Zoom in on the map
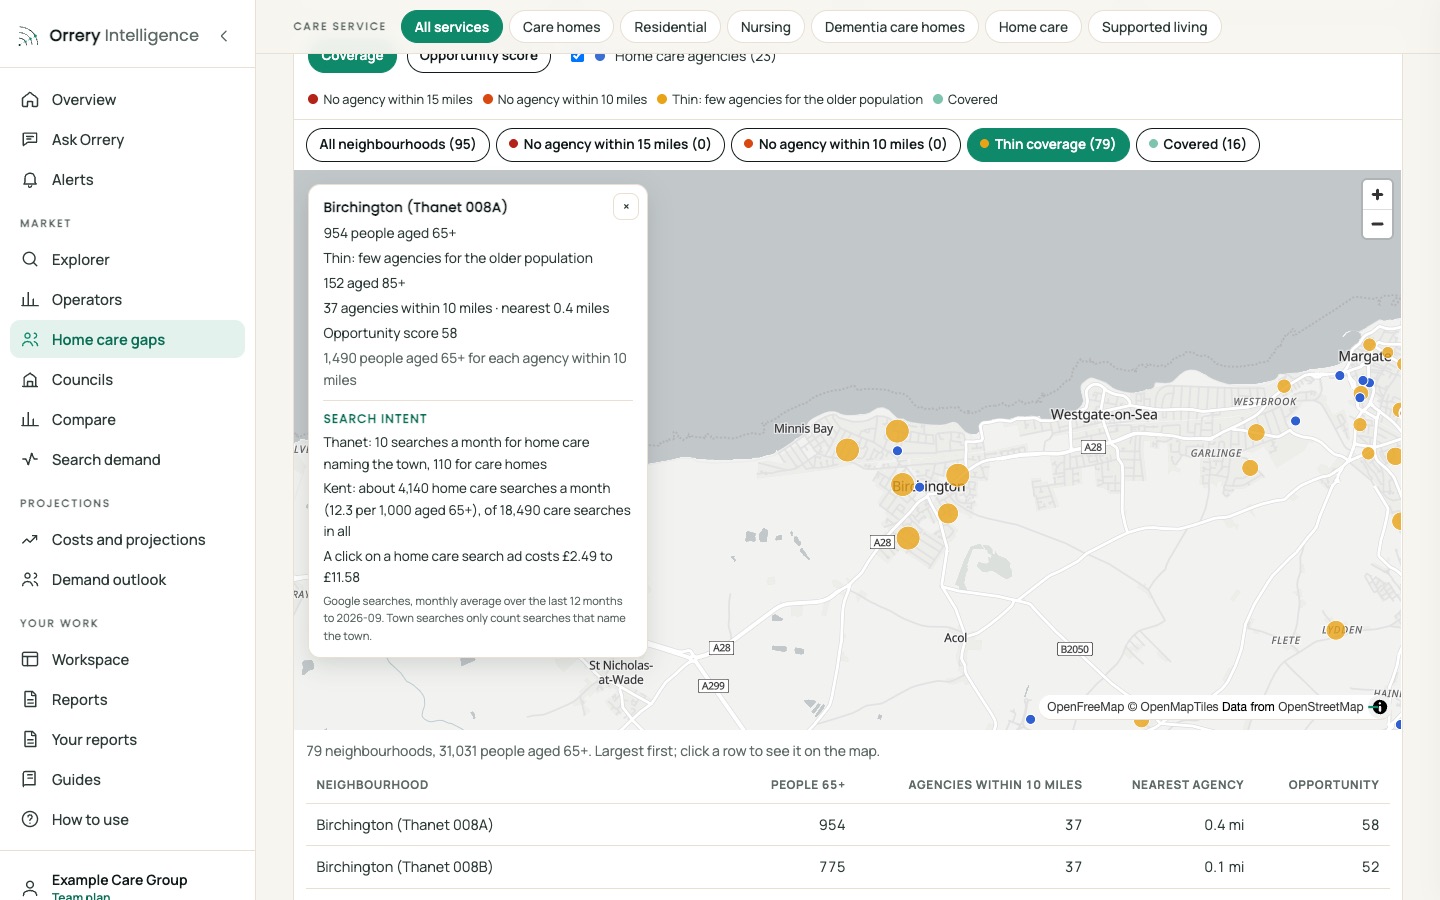This screenshot has width=1440, height=900. [x=1377, y=195]
